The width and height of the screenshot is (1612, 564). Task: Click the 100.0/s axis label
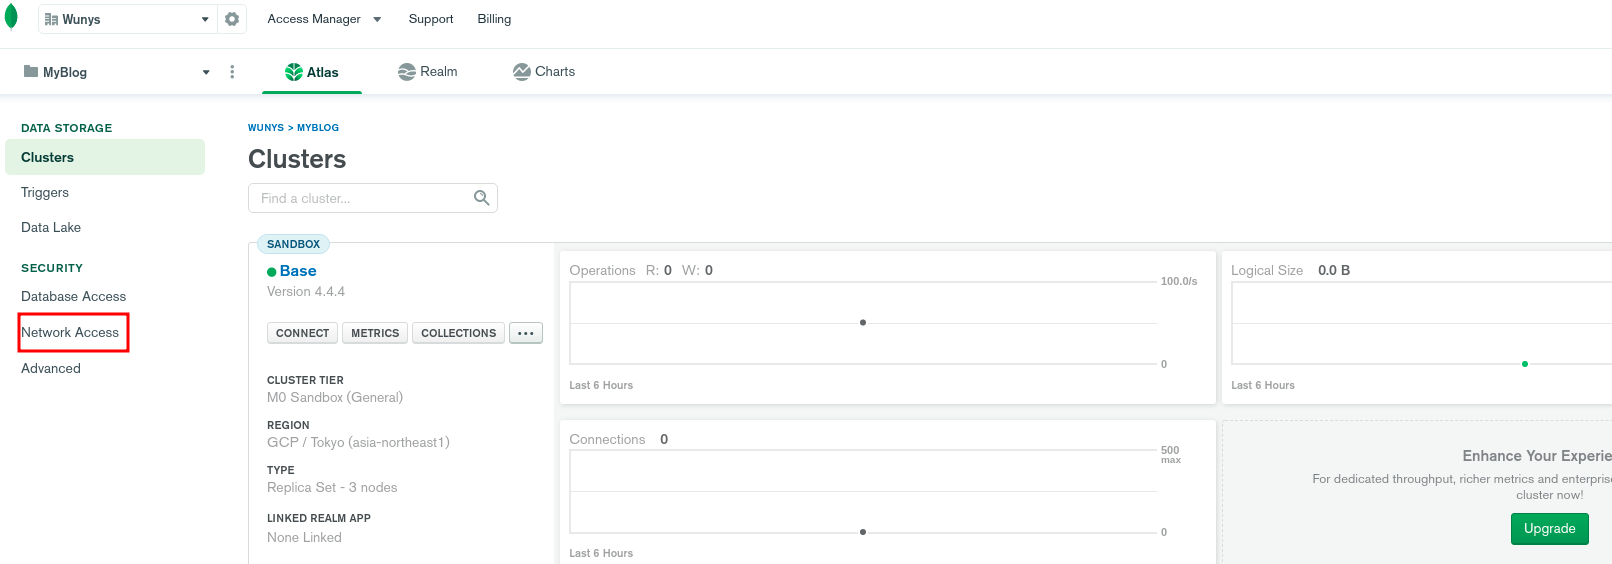point(1179,281)
